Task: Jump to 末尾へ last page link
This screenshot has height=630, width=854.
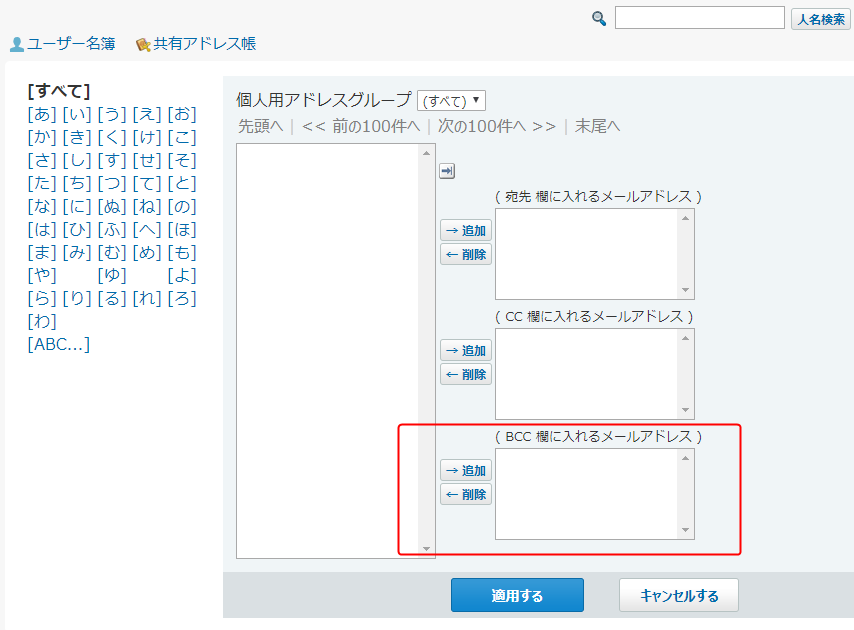Action: click(597, 126)
